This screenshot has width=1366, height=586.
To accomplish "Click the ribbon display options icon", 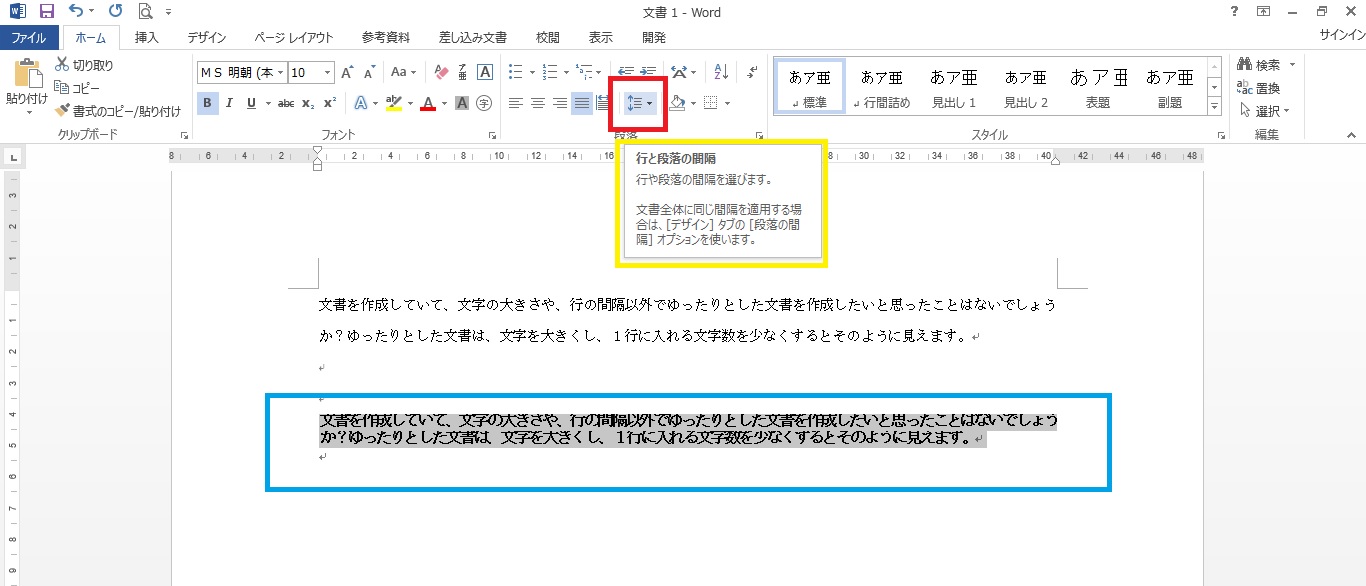I will [1264, 12].
